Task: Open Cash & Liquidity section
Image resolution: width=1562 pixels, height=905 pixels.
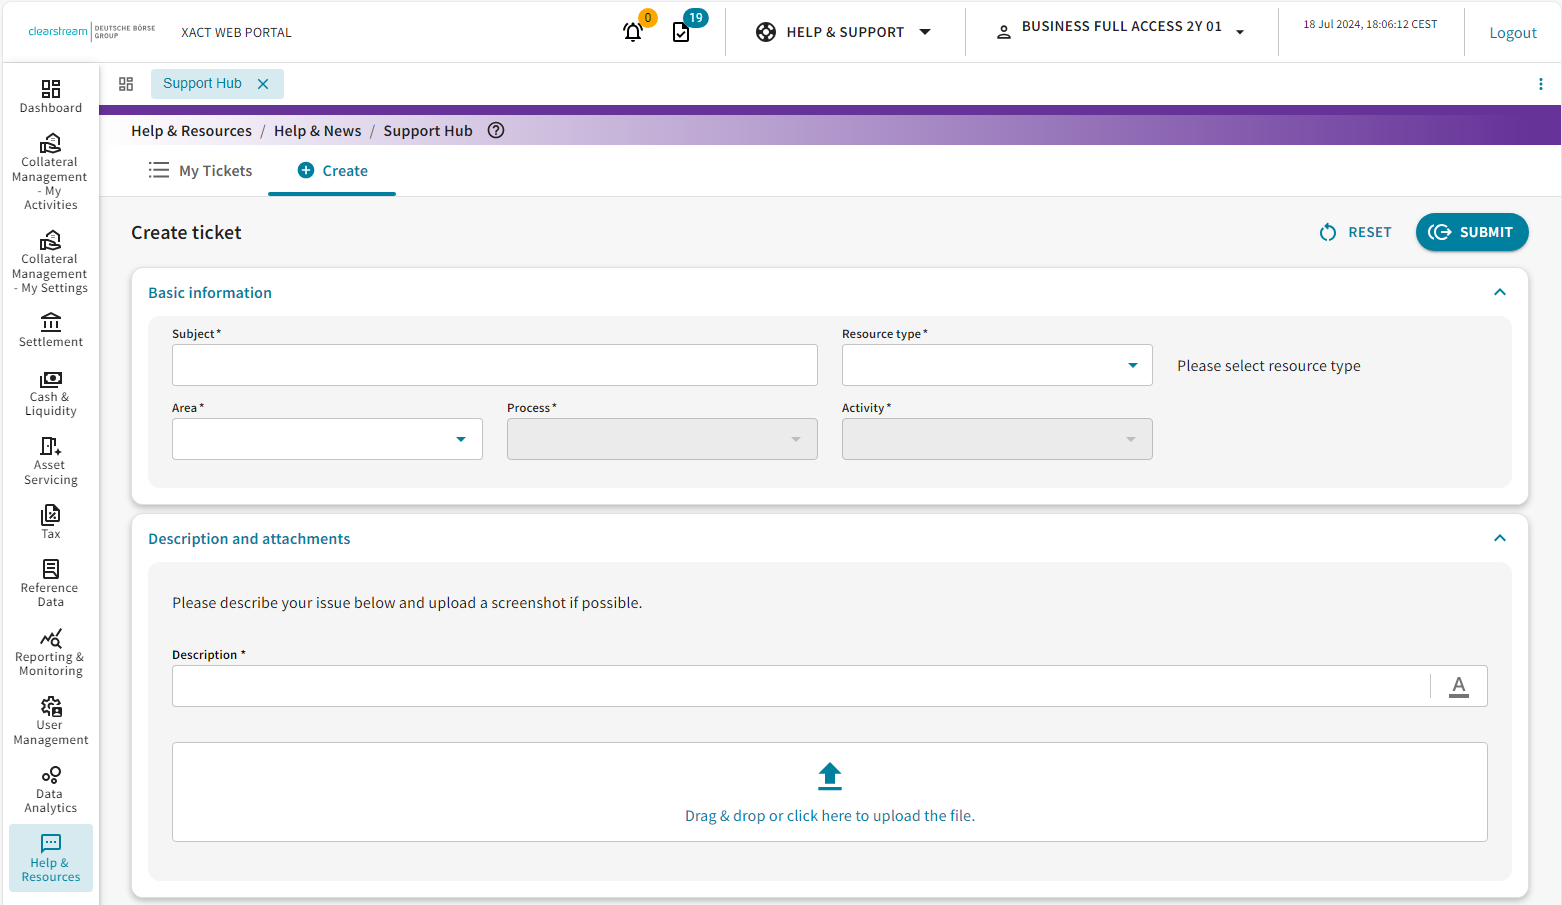Action: click(50, 390)
